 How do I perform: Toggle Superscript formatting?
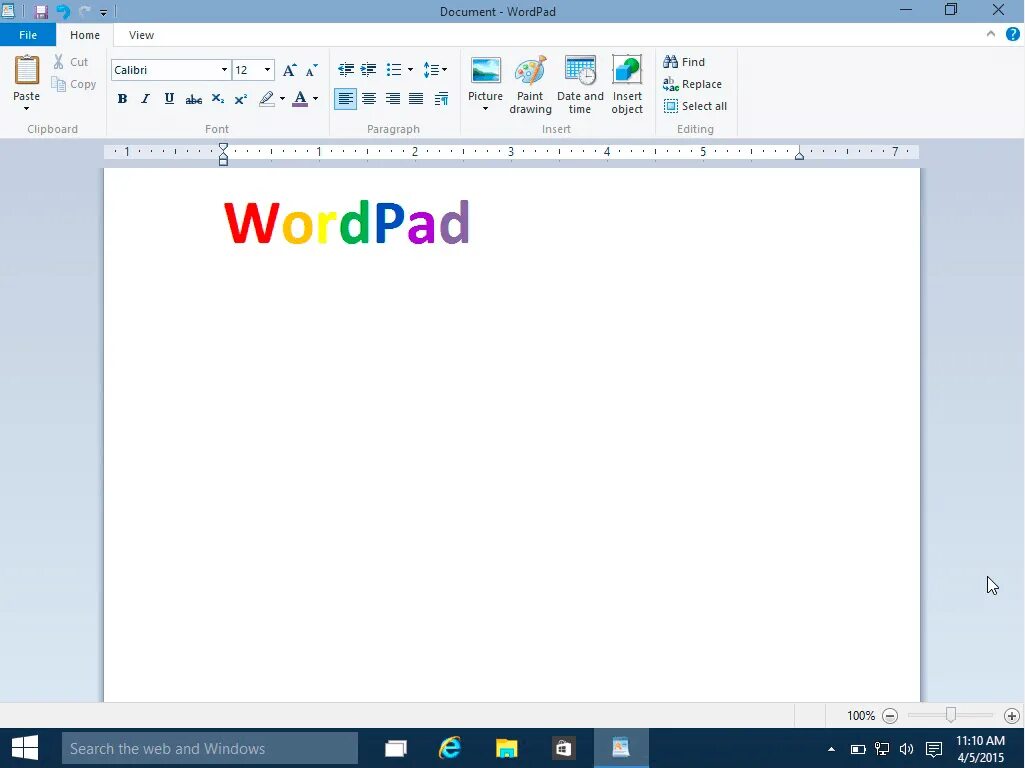[241, 99]
